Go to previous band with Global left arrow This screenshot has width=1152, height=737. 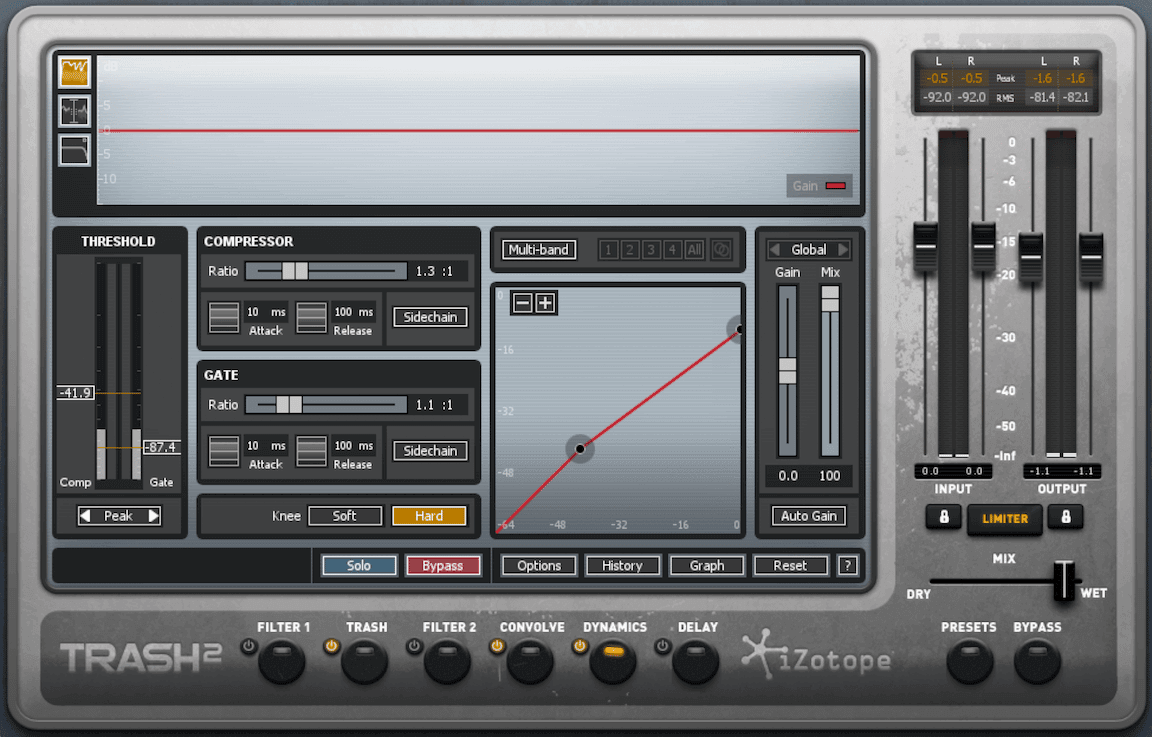point(774,250)
